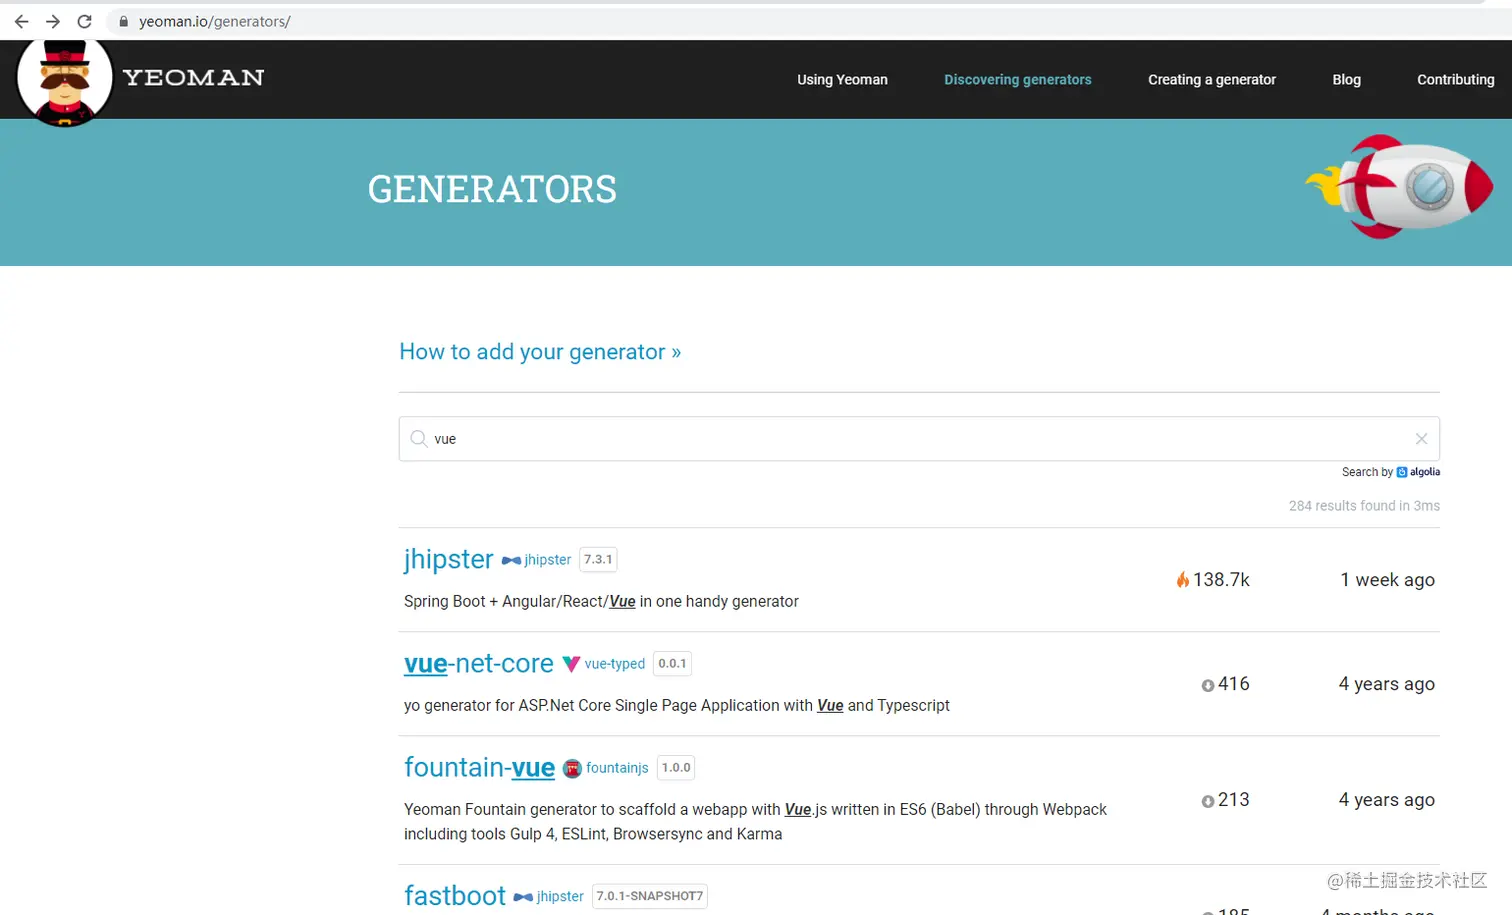Reload the page with the refresh icon

point(85,21)
